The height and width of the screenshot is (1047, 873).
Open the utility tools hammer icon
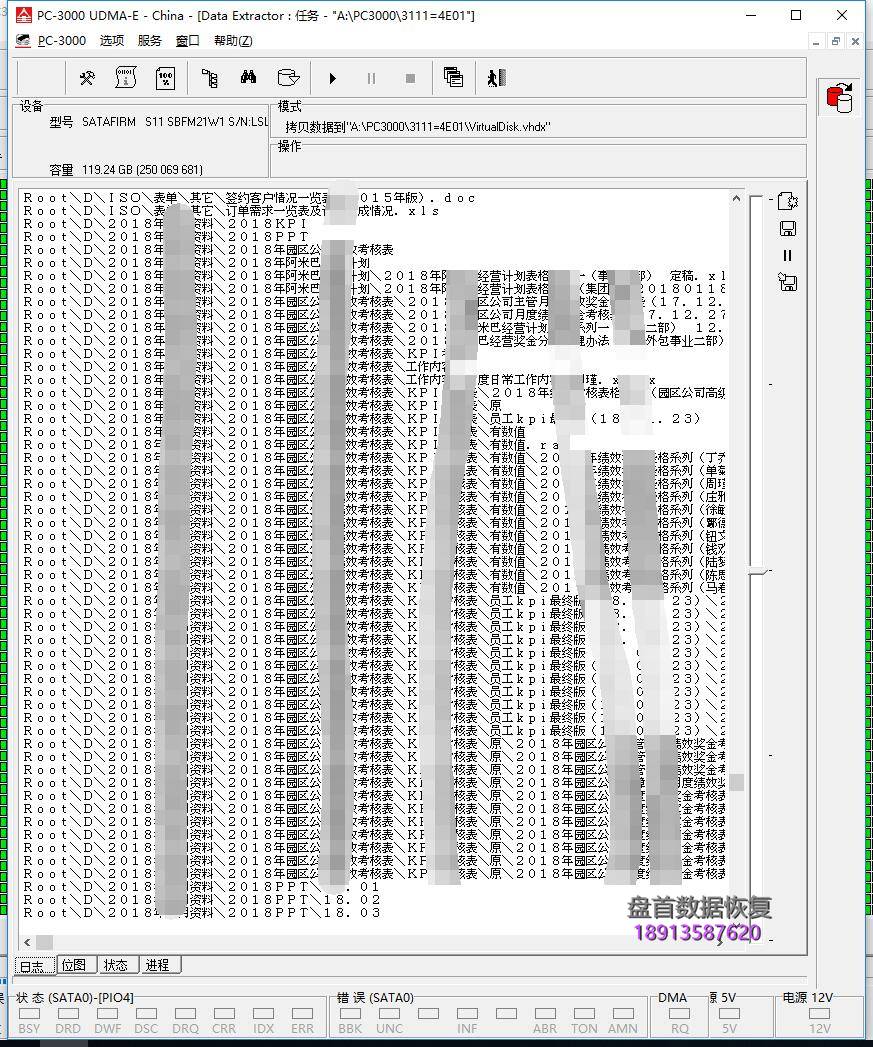point(87,78)
